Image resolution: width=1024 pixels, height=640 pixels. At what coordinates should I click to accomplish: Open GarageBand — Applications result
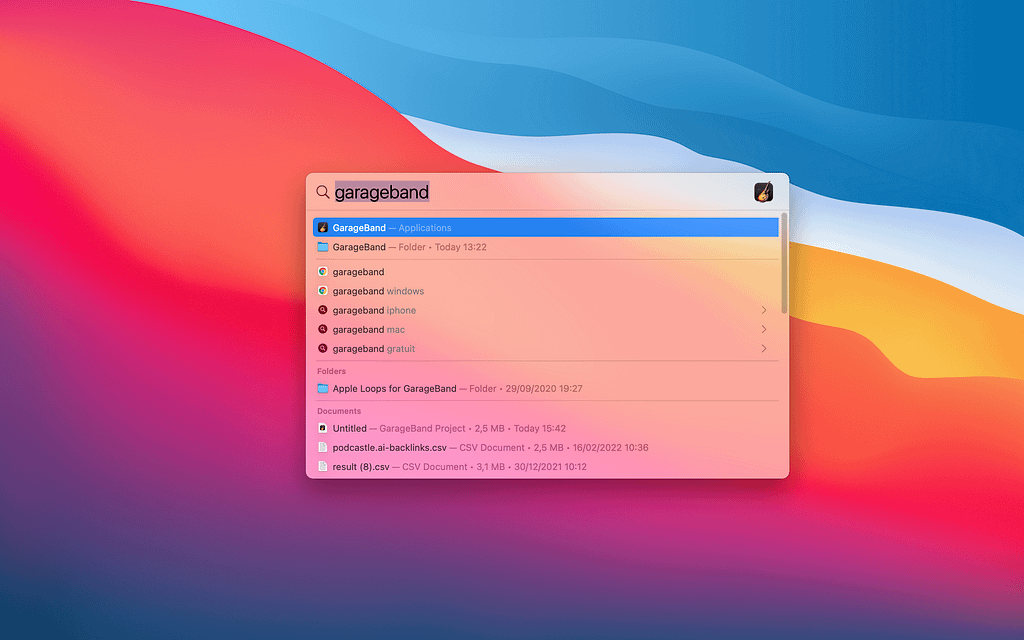(x=546, y=227)
